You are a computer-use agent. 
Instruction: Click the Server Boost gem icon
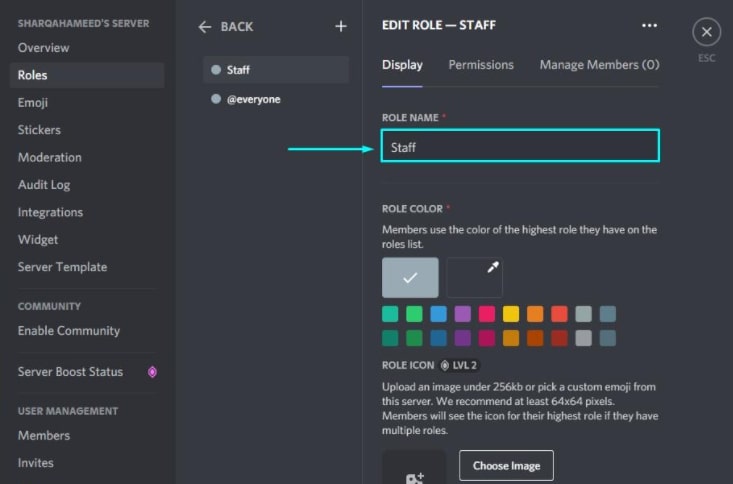(x=152, y=372)
